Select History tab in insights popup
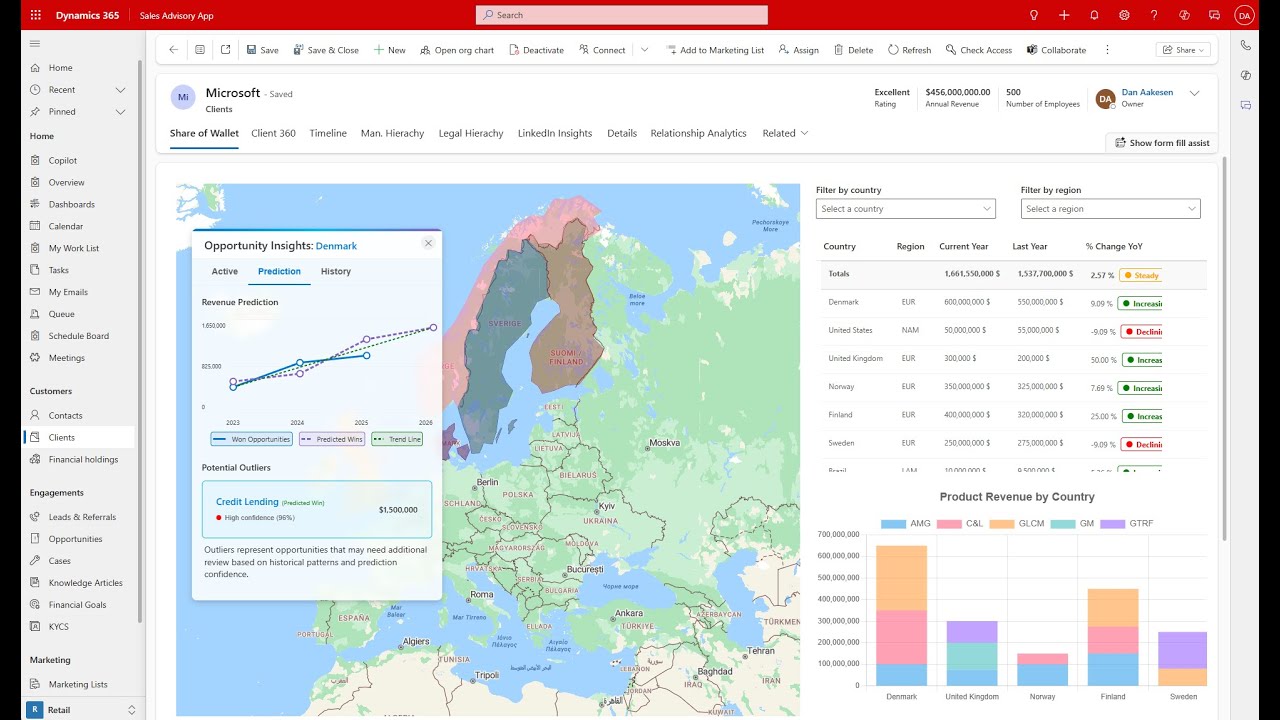1280x720 pixels. coord(336,271)
